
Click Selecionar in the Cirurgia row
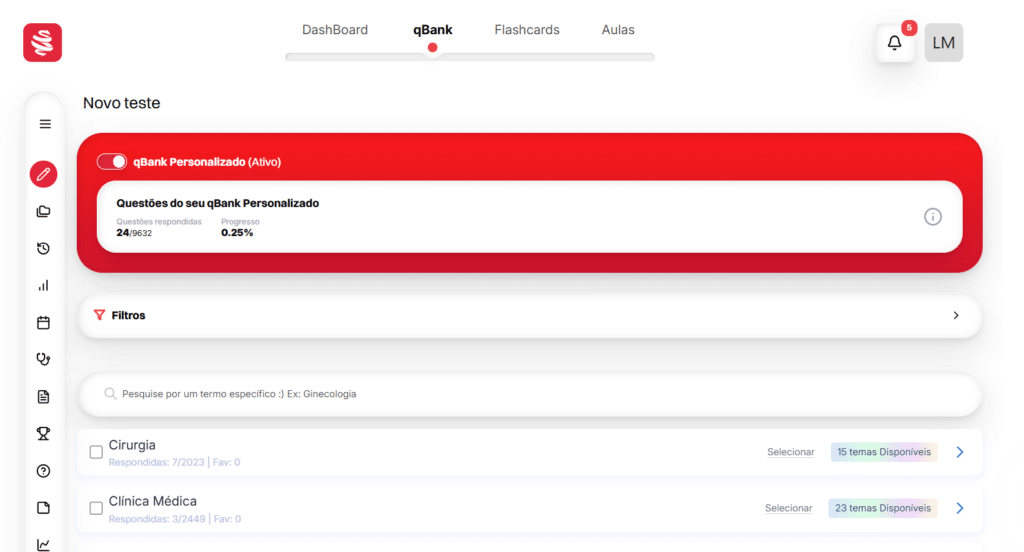point(790,452)
